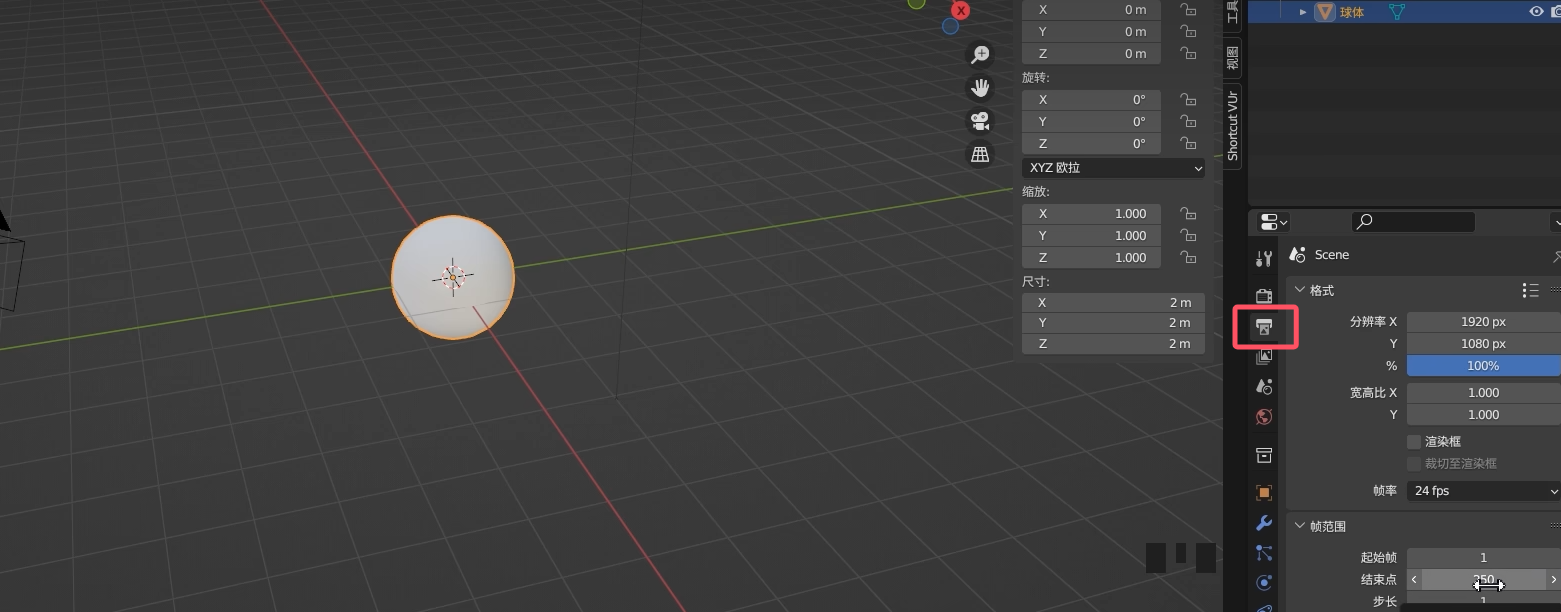The width and height of the screenshot is (1561, 612).
Task: Click the sphere object in the viewport
Action: pyautogui.click(x=453, y=277)
